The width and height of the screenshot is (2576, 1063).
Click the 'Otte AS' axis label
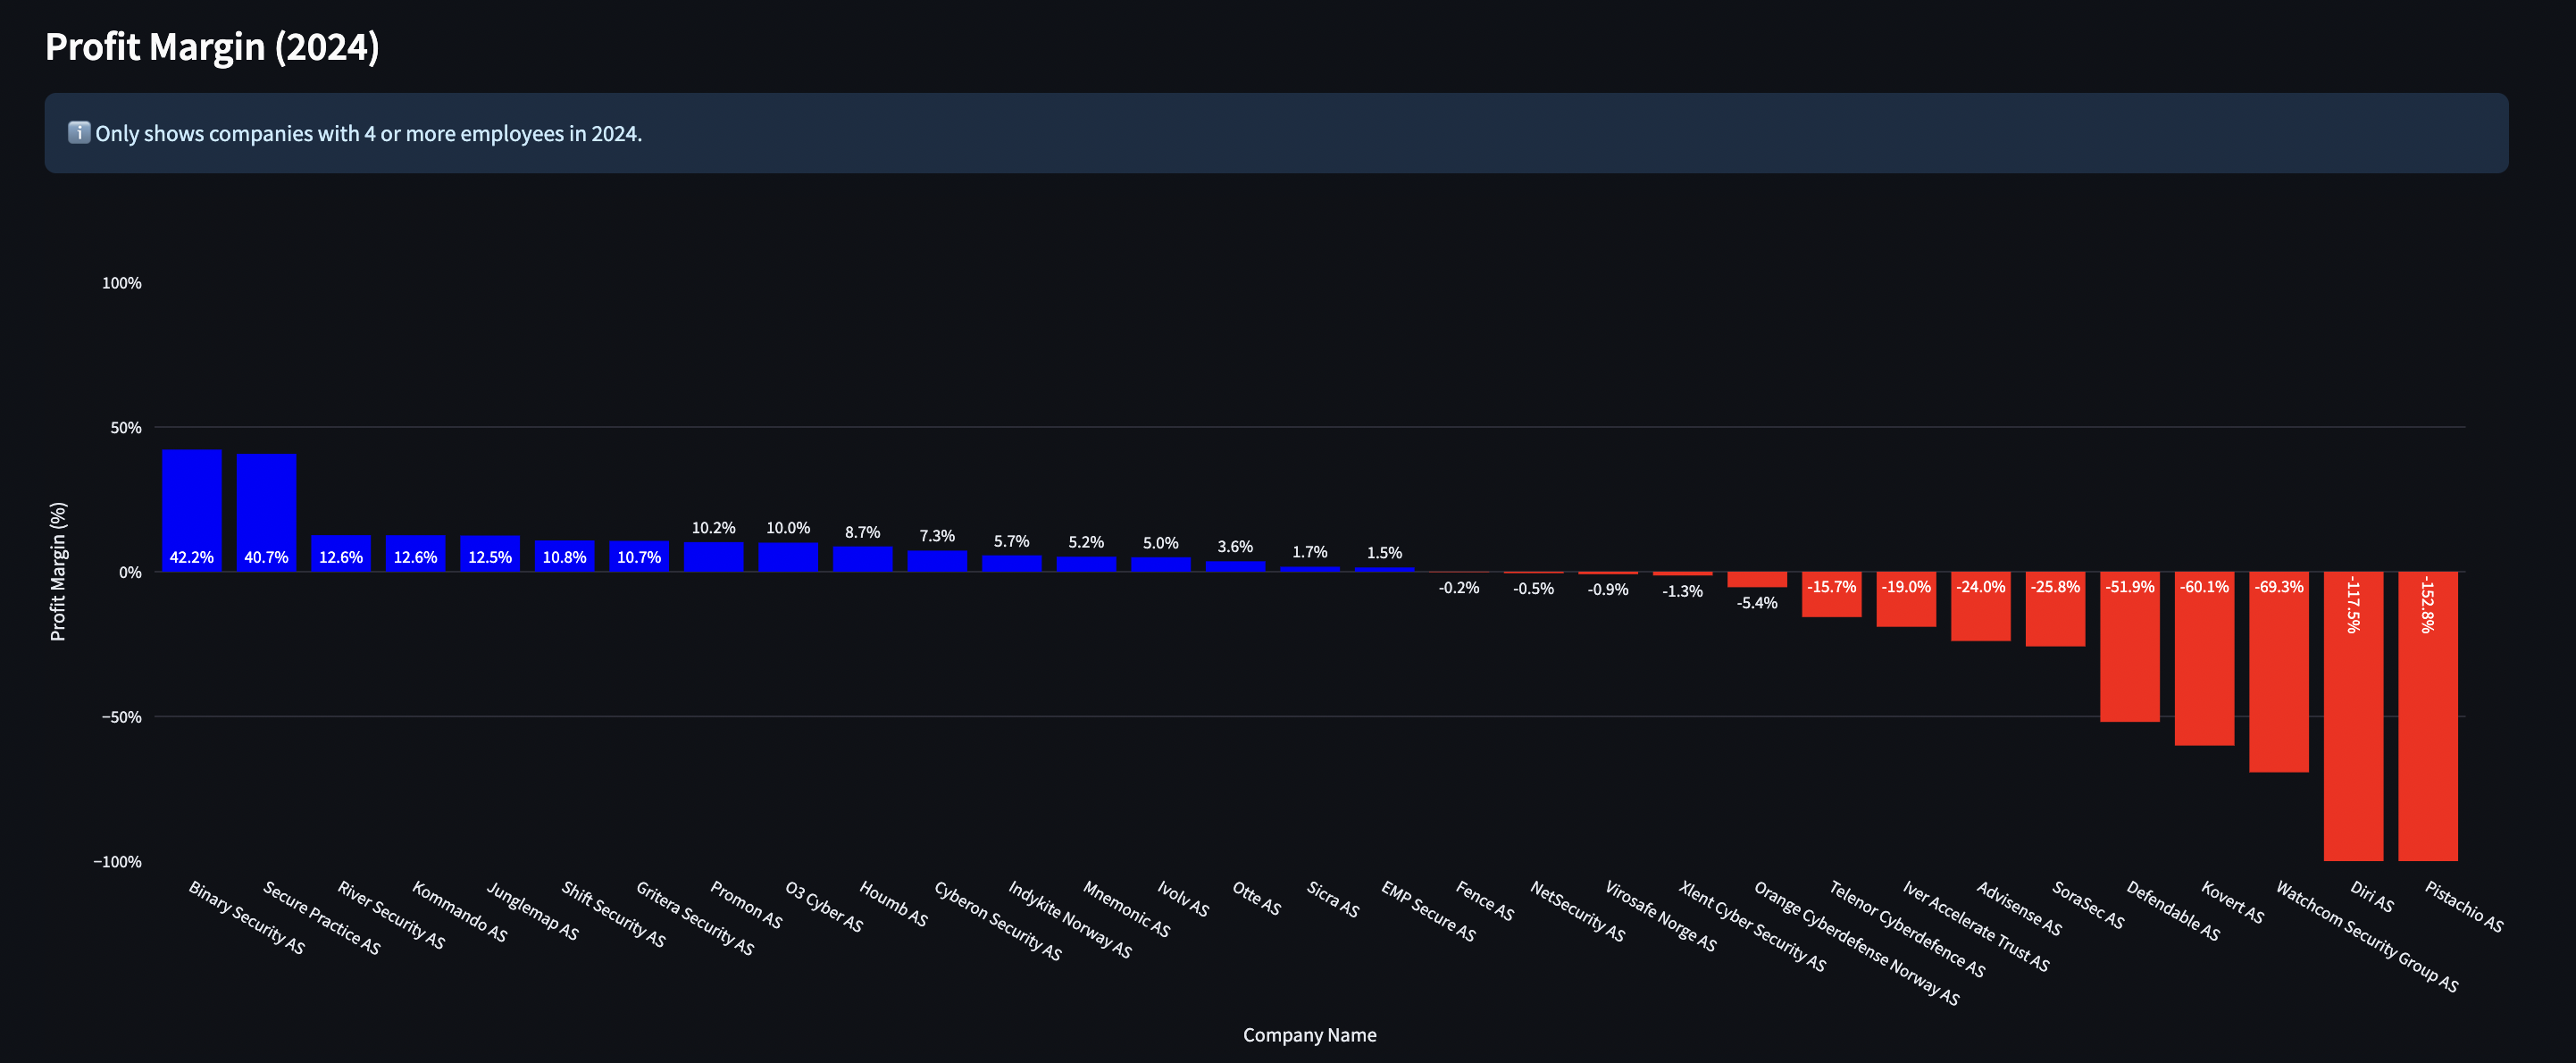point(1257,897)
